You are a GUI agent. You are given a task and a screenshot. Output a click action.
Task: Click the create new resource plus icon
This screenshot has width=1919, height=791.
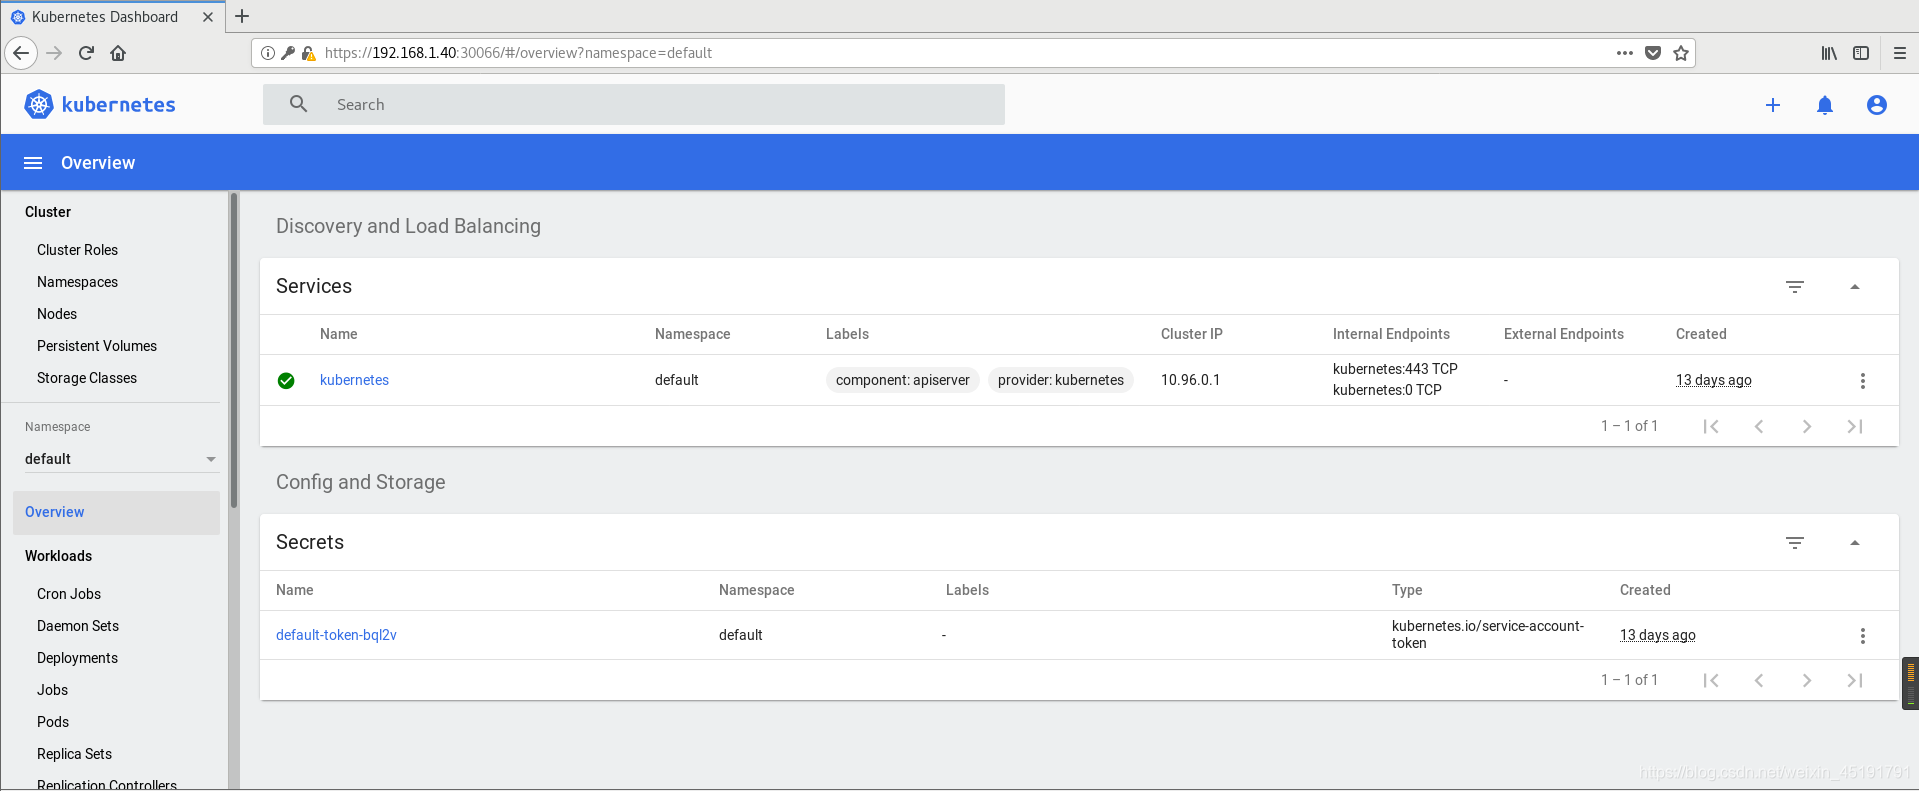point(1773,105)
